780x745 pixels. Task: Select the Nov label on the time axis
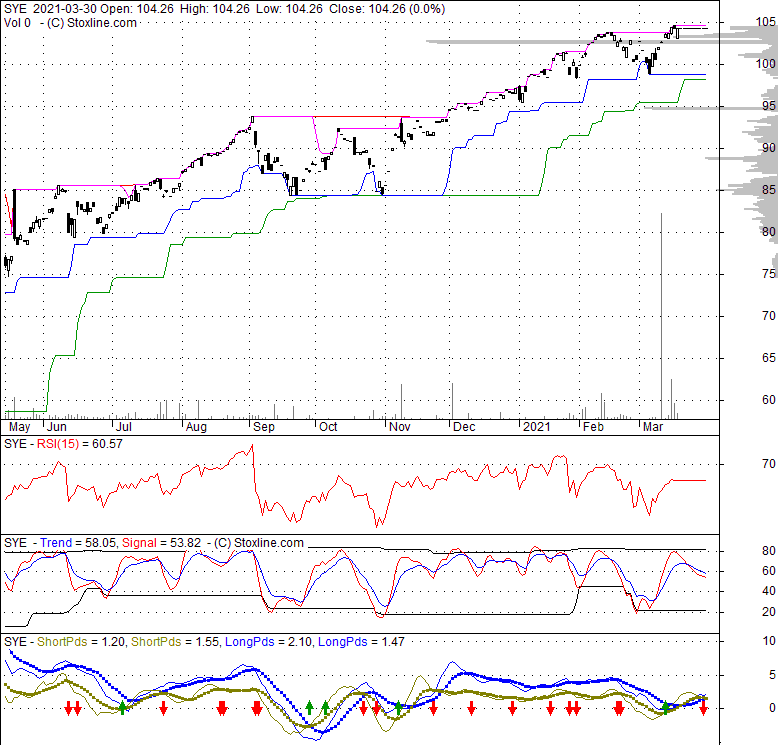[x=400, y=427]
